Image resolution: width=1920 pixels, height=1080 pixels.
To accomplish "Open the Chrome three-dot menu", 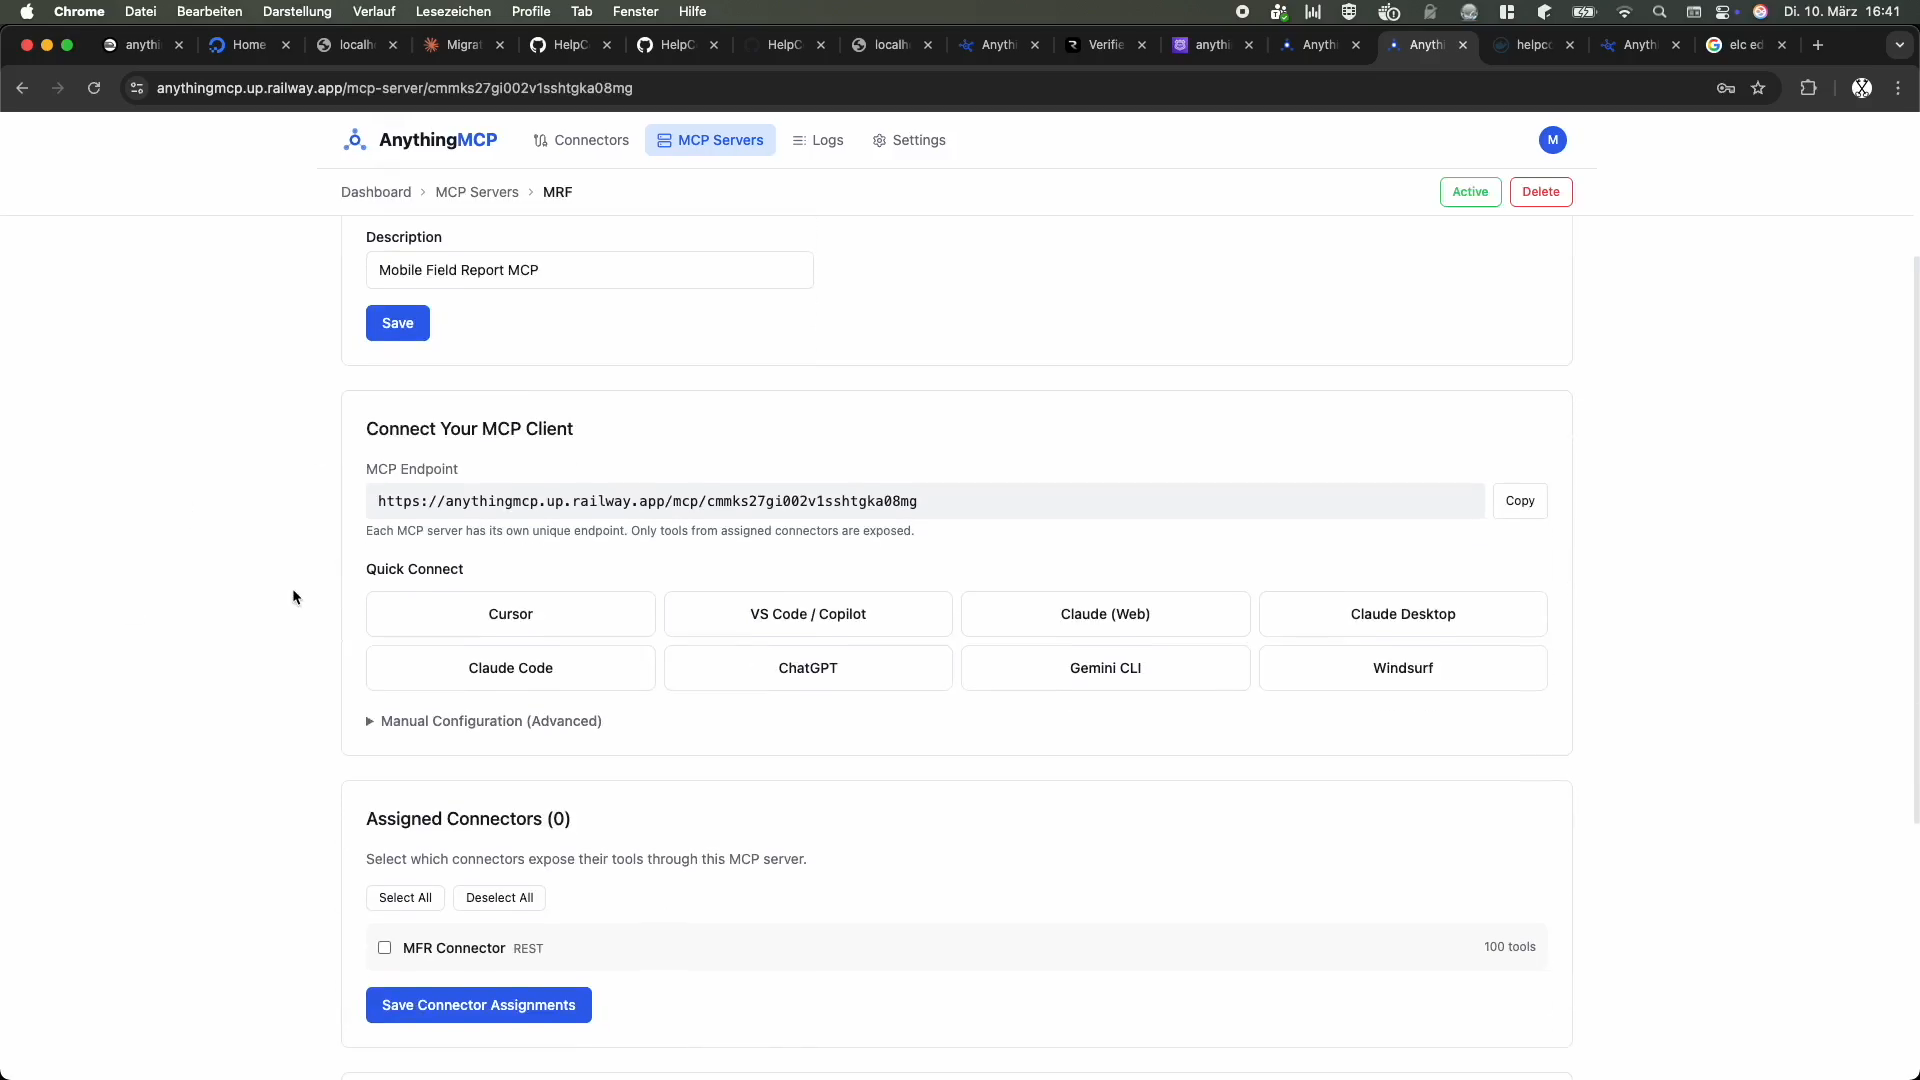I will 1898,88.
